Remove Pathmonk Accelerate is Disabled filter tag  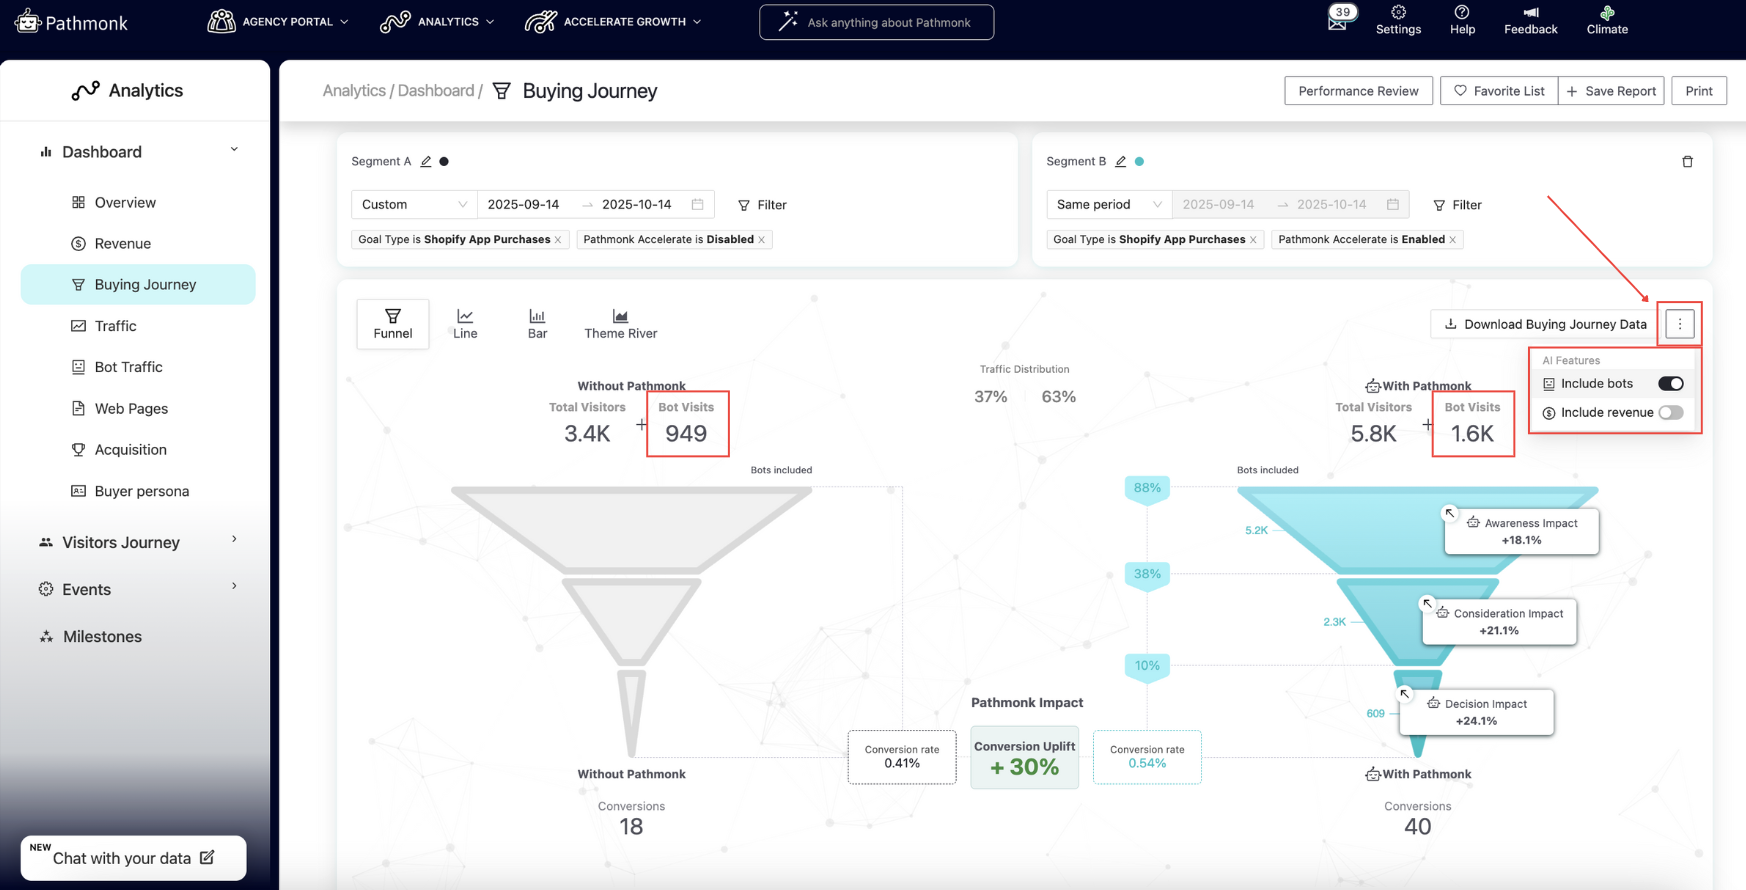pyautogui.click(x=762, y=239)
